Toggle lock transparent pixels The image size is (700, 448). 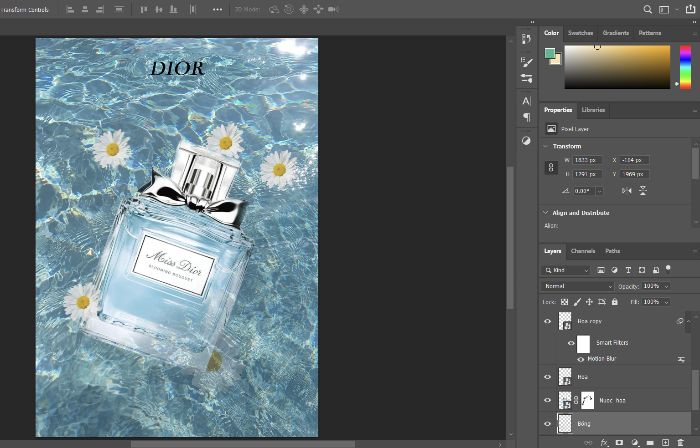(564, 302)
